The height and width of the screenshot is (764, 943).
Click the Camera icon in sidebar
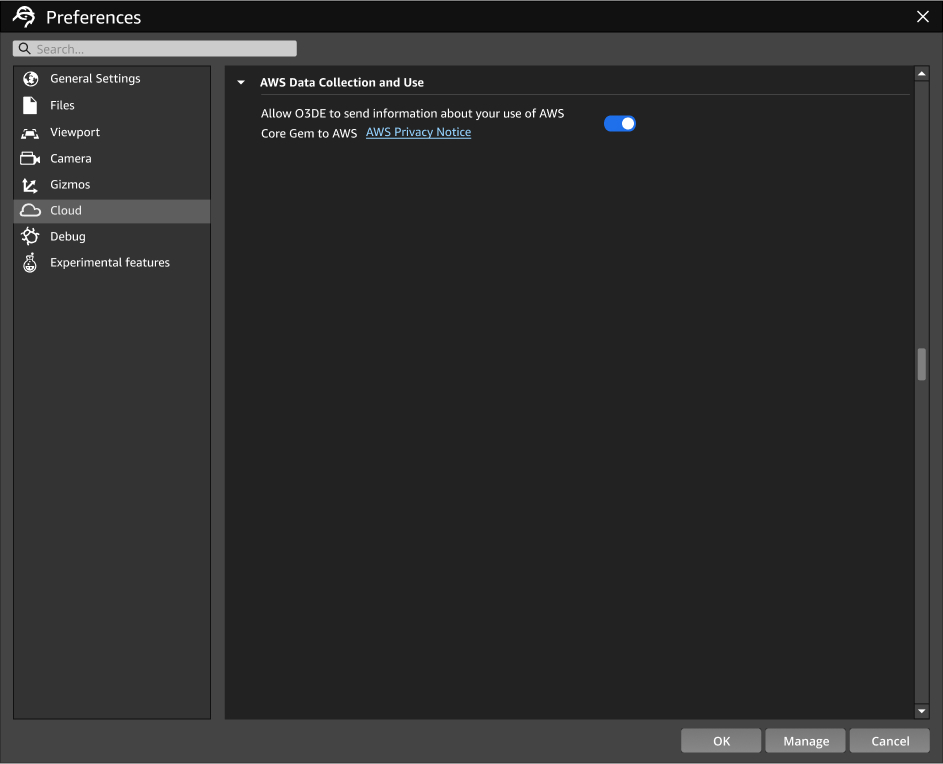(x=30, y=159)
